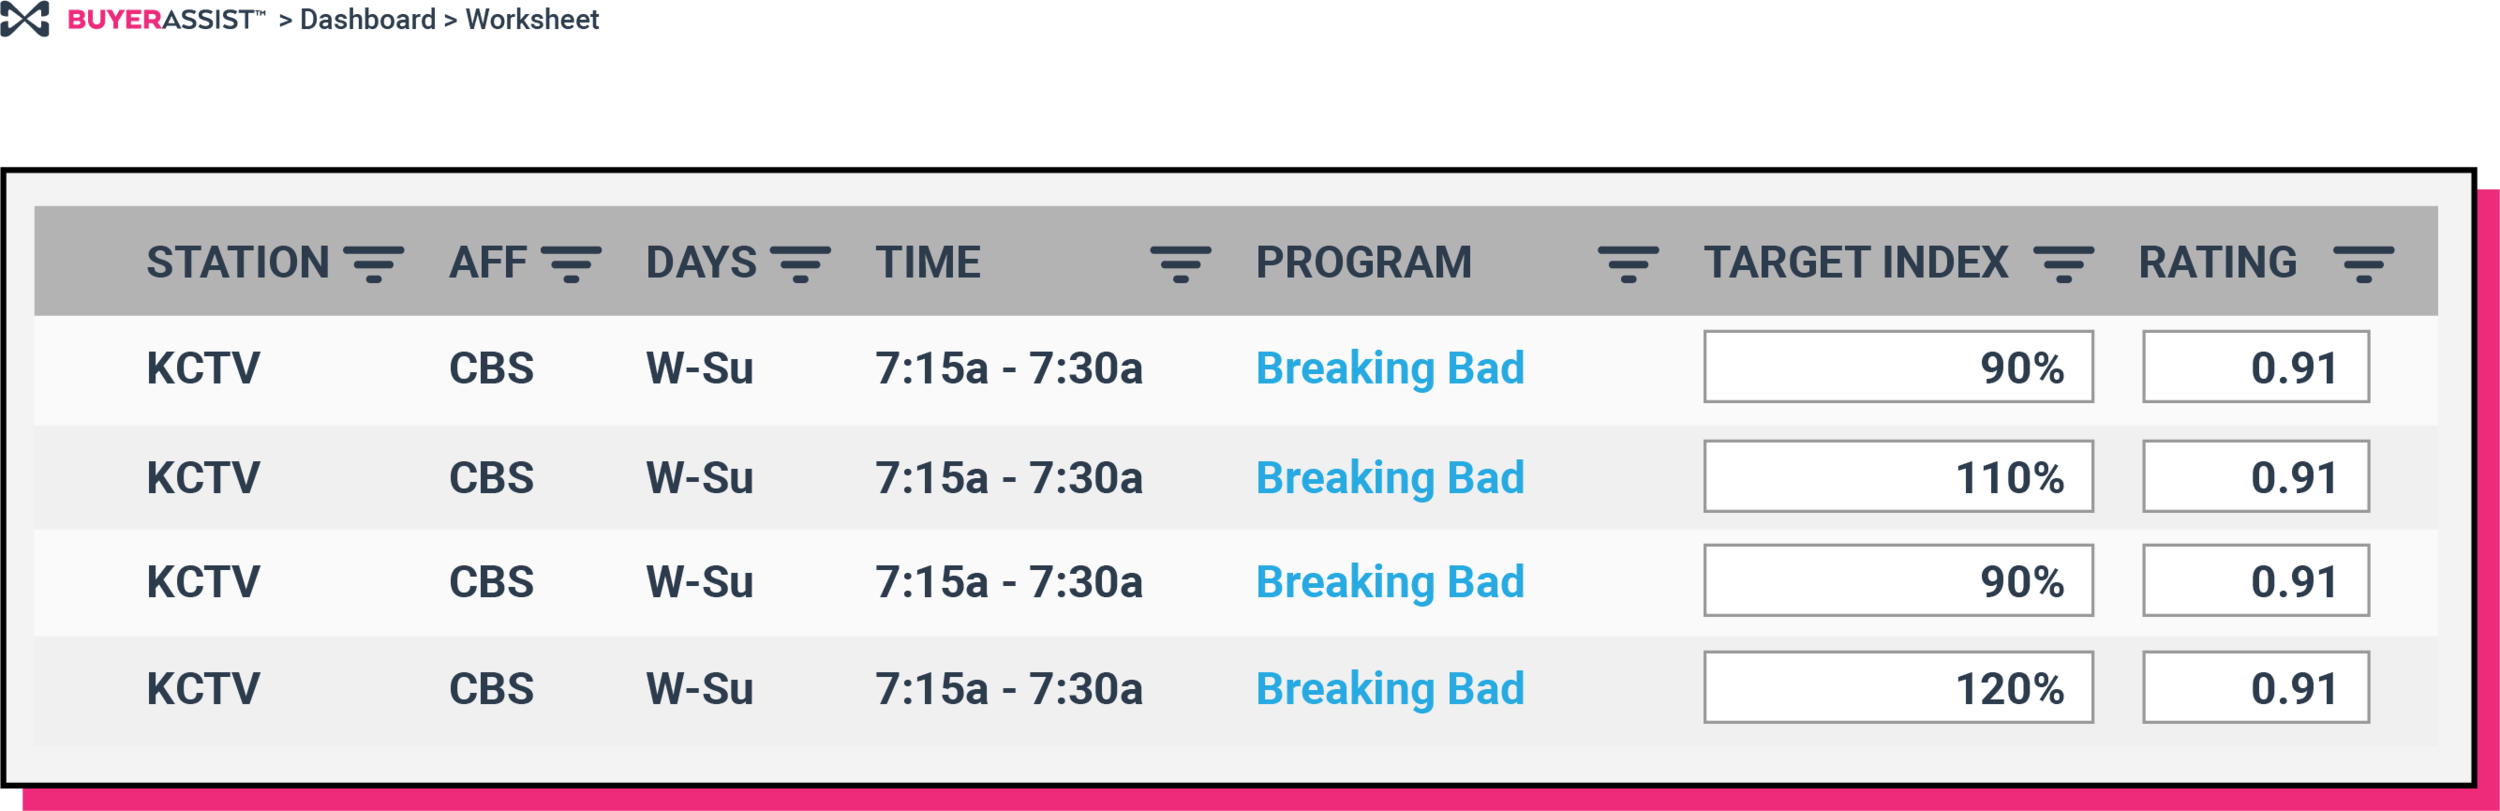Open the PROGRAM column filter icon
2500x811 pixels.
point(1628,264)
